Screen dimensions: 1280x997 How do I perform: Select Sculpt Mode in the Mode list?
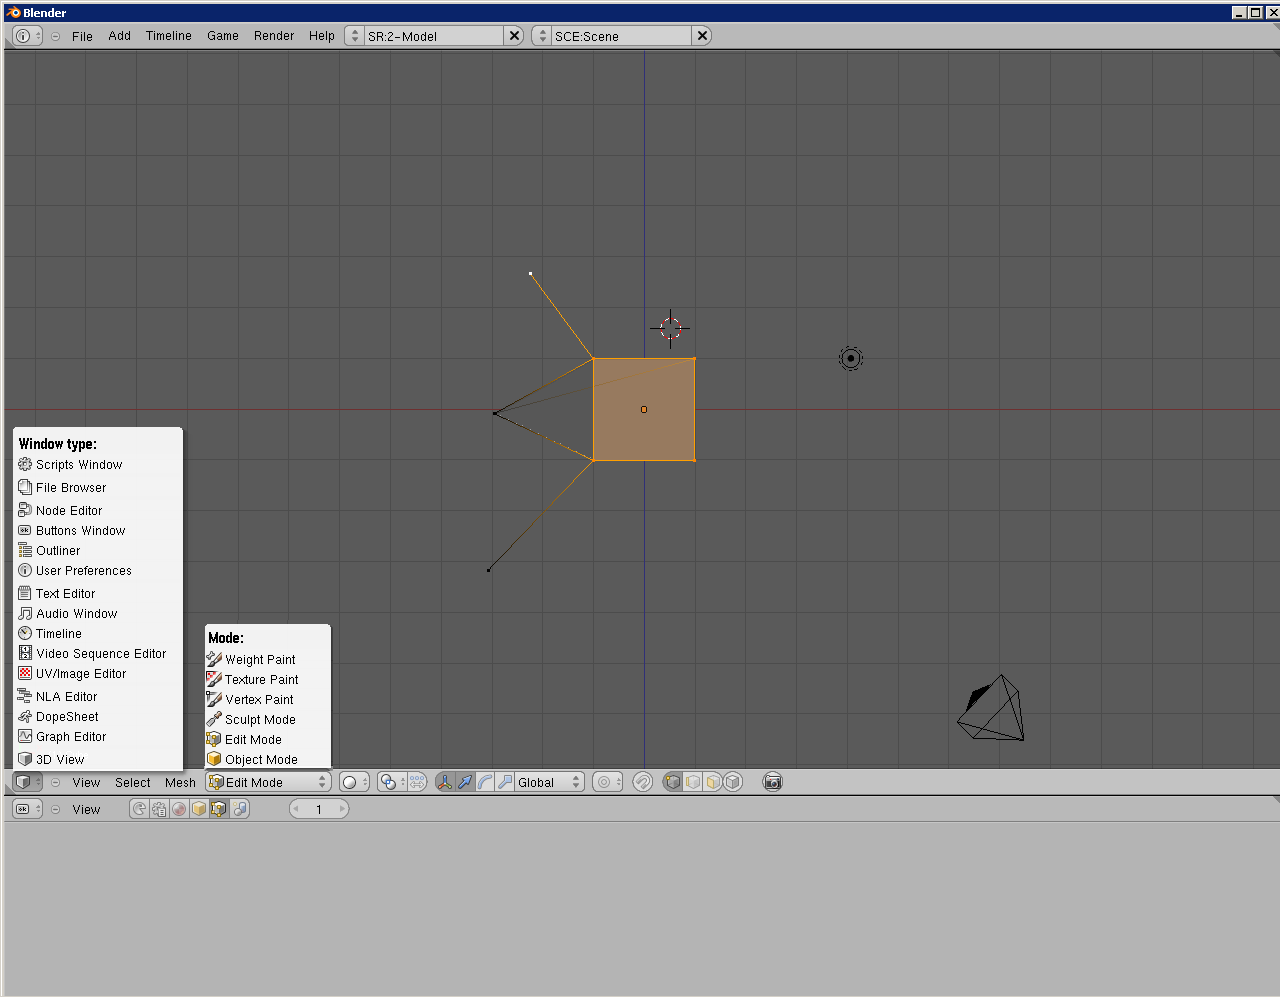(267, 720)
